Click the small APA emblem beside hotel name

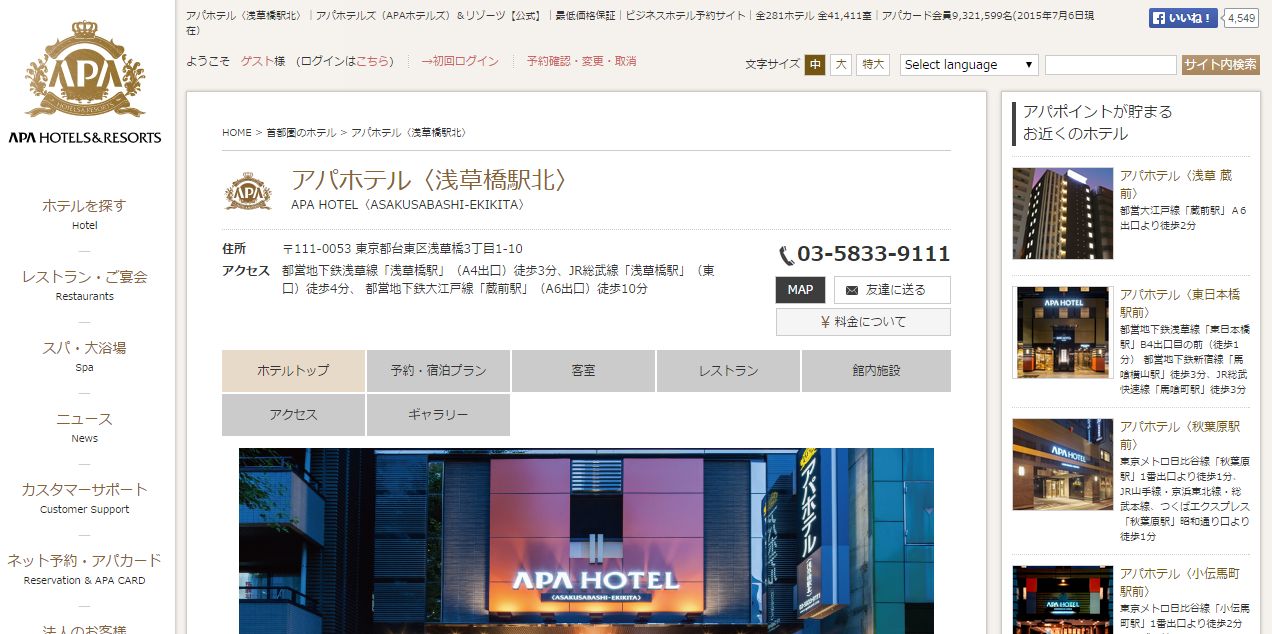click(x=248, y=190)
